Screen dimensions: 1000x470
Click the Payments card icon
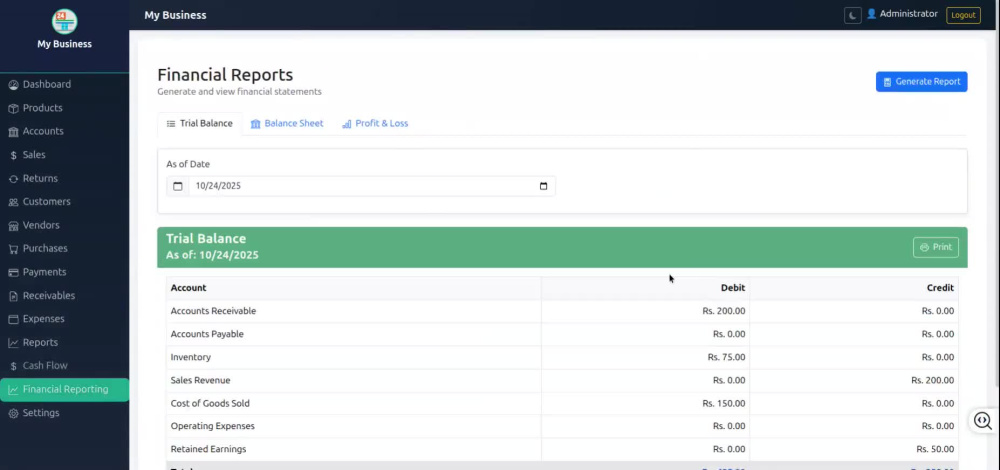point(13,272)
